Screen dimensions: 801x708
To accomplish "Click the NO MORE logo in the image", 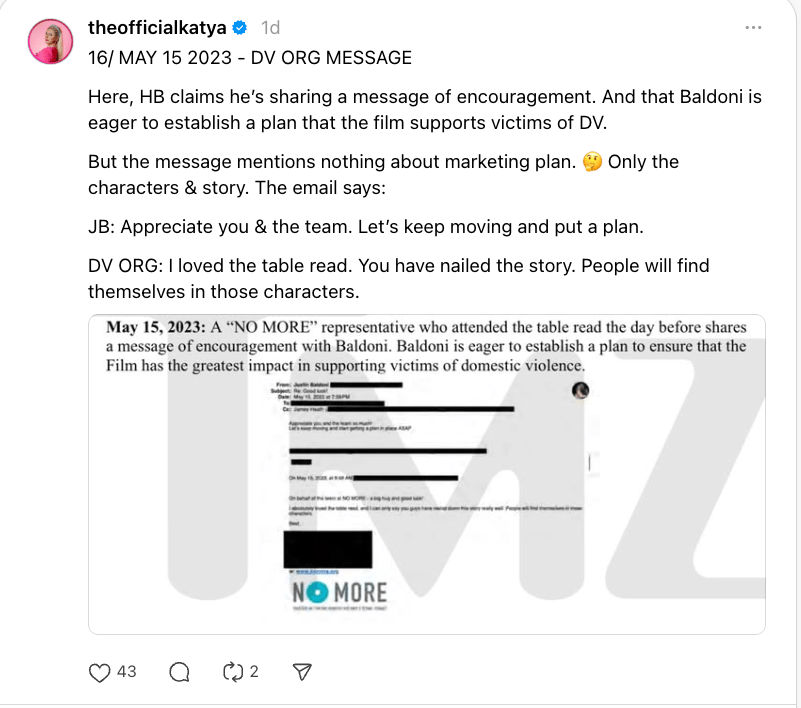I will click(339, 593).
